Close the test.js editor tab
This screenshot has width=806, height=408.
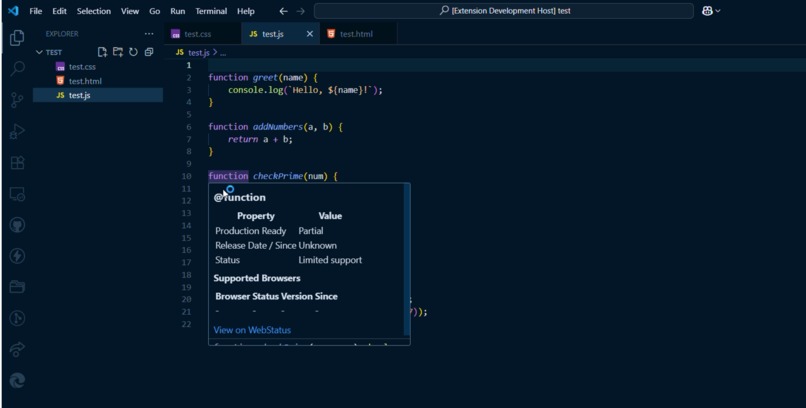pyautogui.click(x=309, y=34)
